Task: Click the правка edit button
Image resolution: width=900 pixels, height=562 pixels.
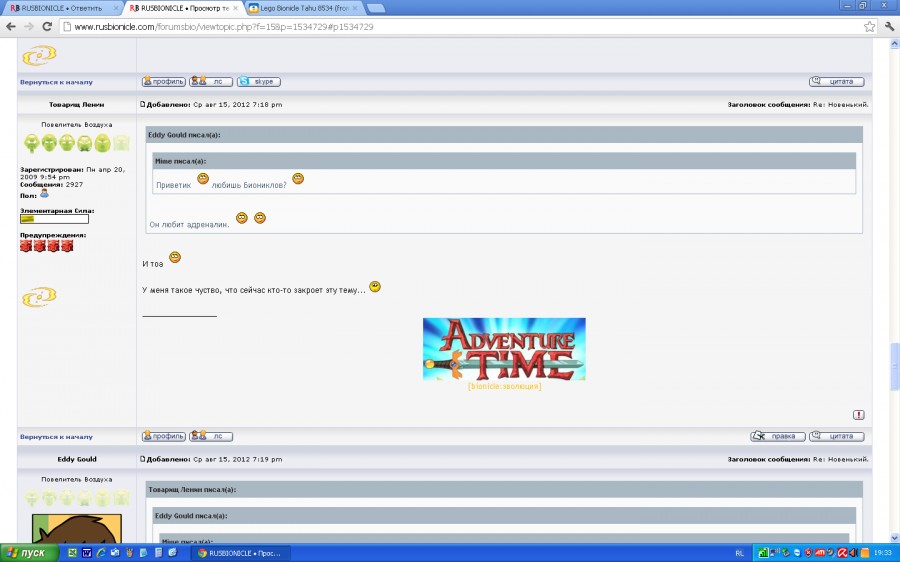Action: [778, 436]
